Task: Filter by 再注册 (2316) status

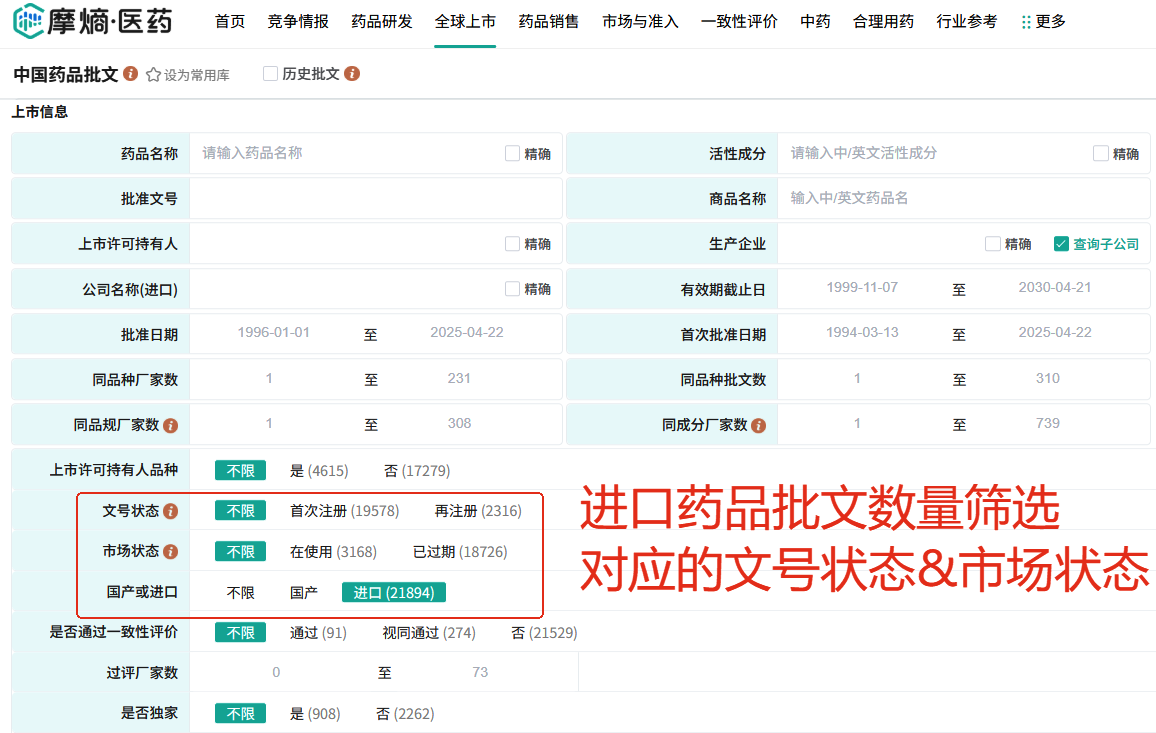Action: tap(477, 511)
